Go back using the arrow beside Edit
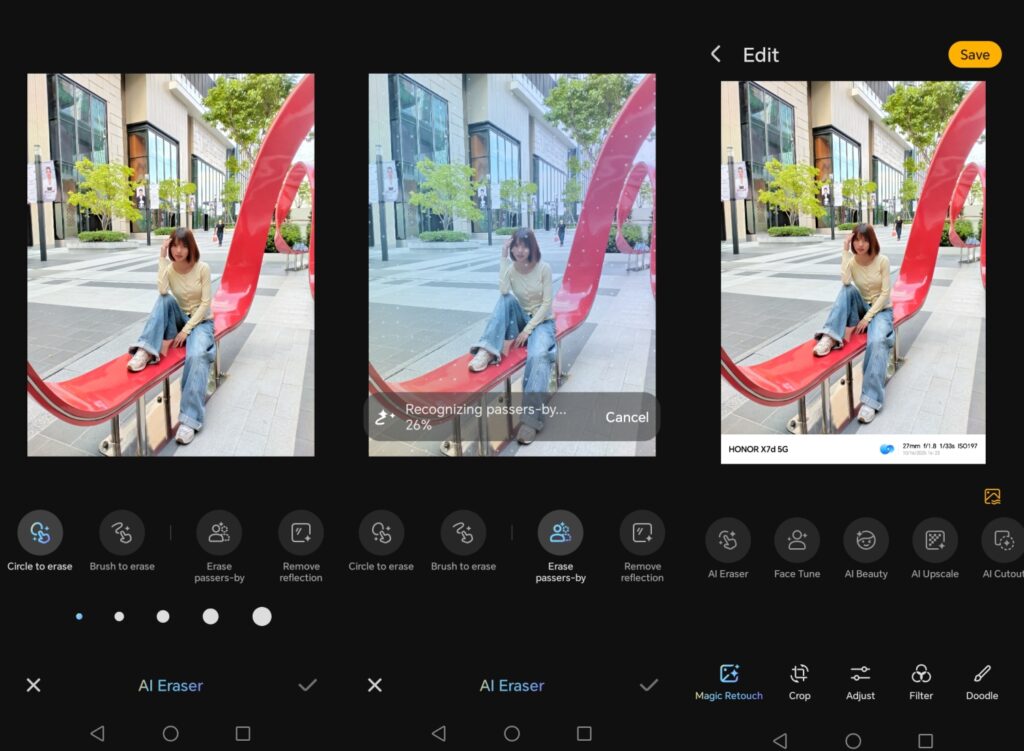 pos(716,54)
